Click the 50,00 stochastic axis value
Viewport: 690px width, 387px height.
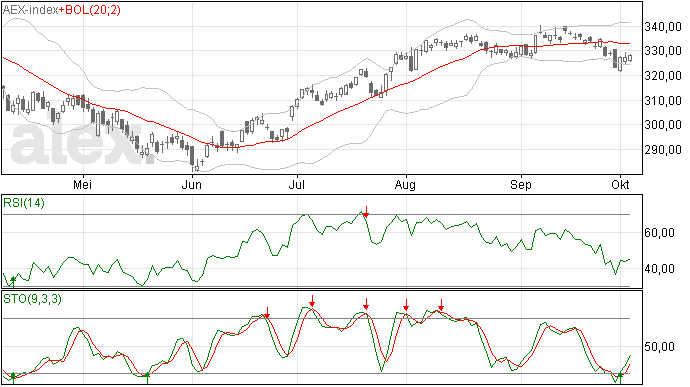(659, 347)
